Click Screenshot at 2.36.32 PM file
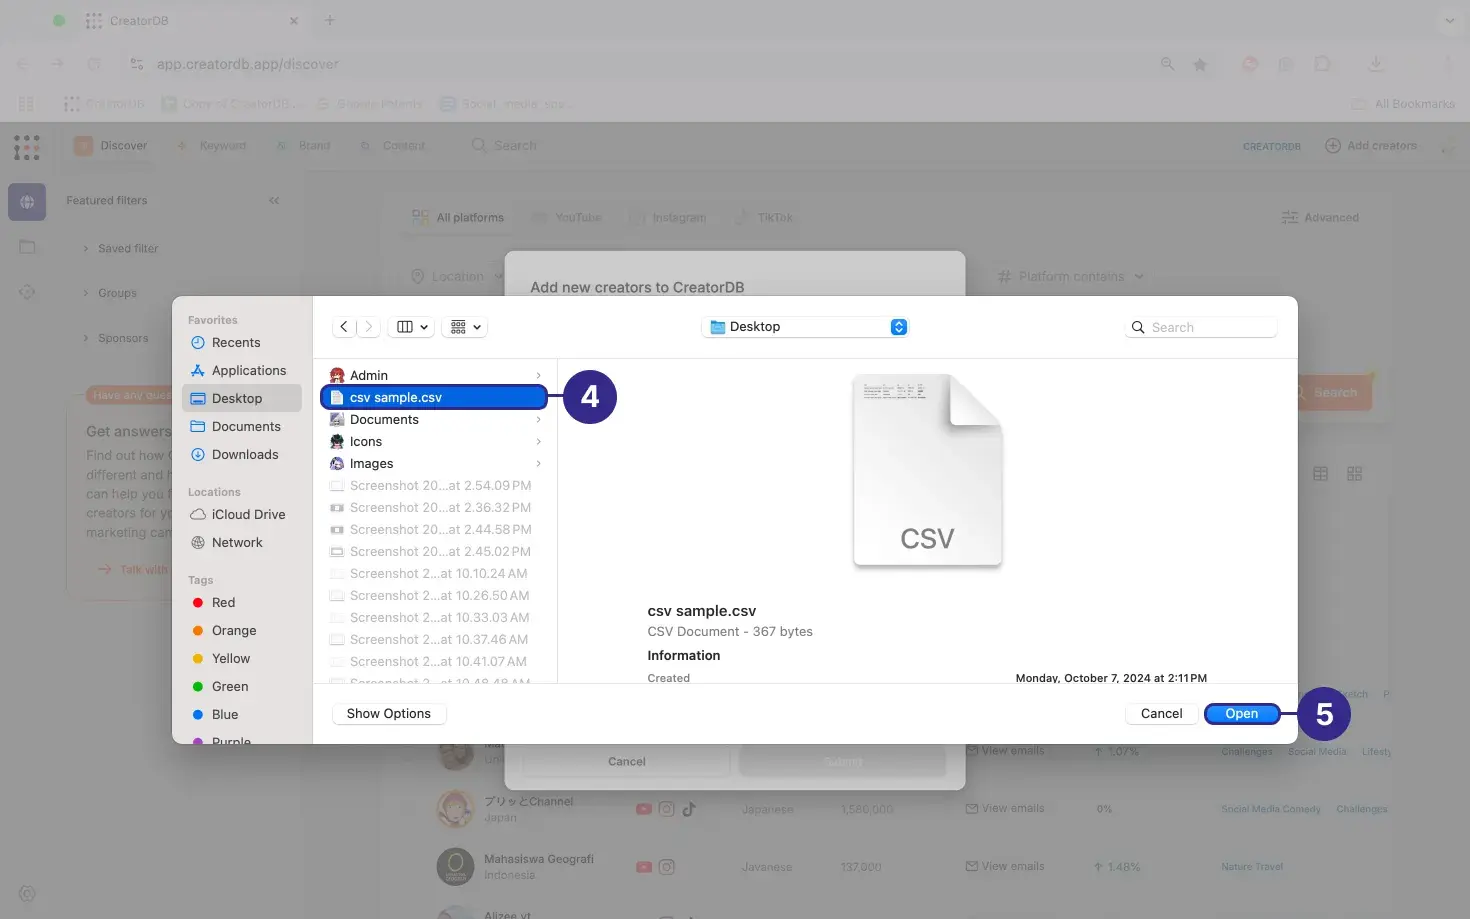 click(x=433, y=507)
